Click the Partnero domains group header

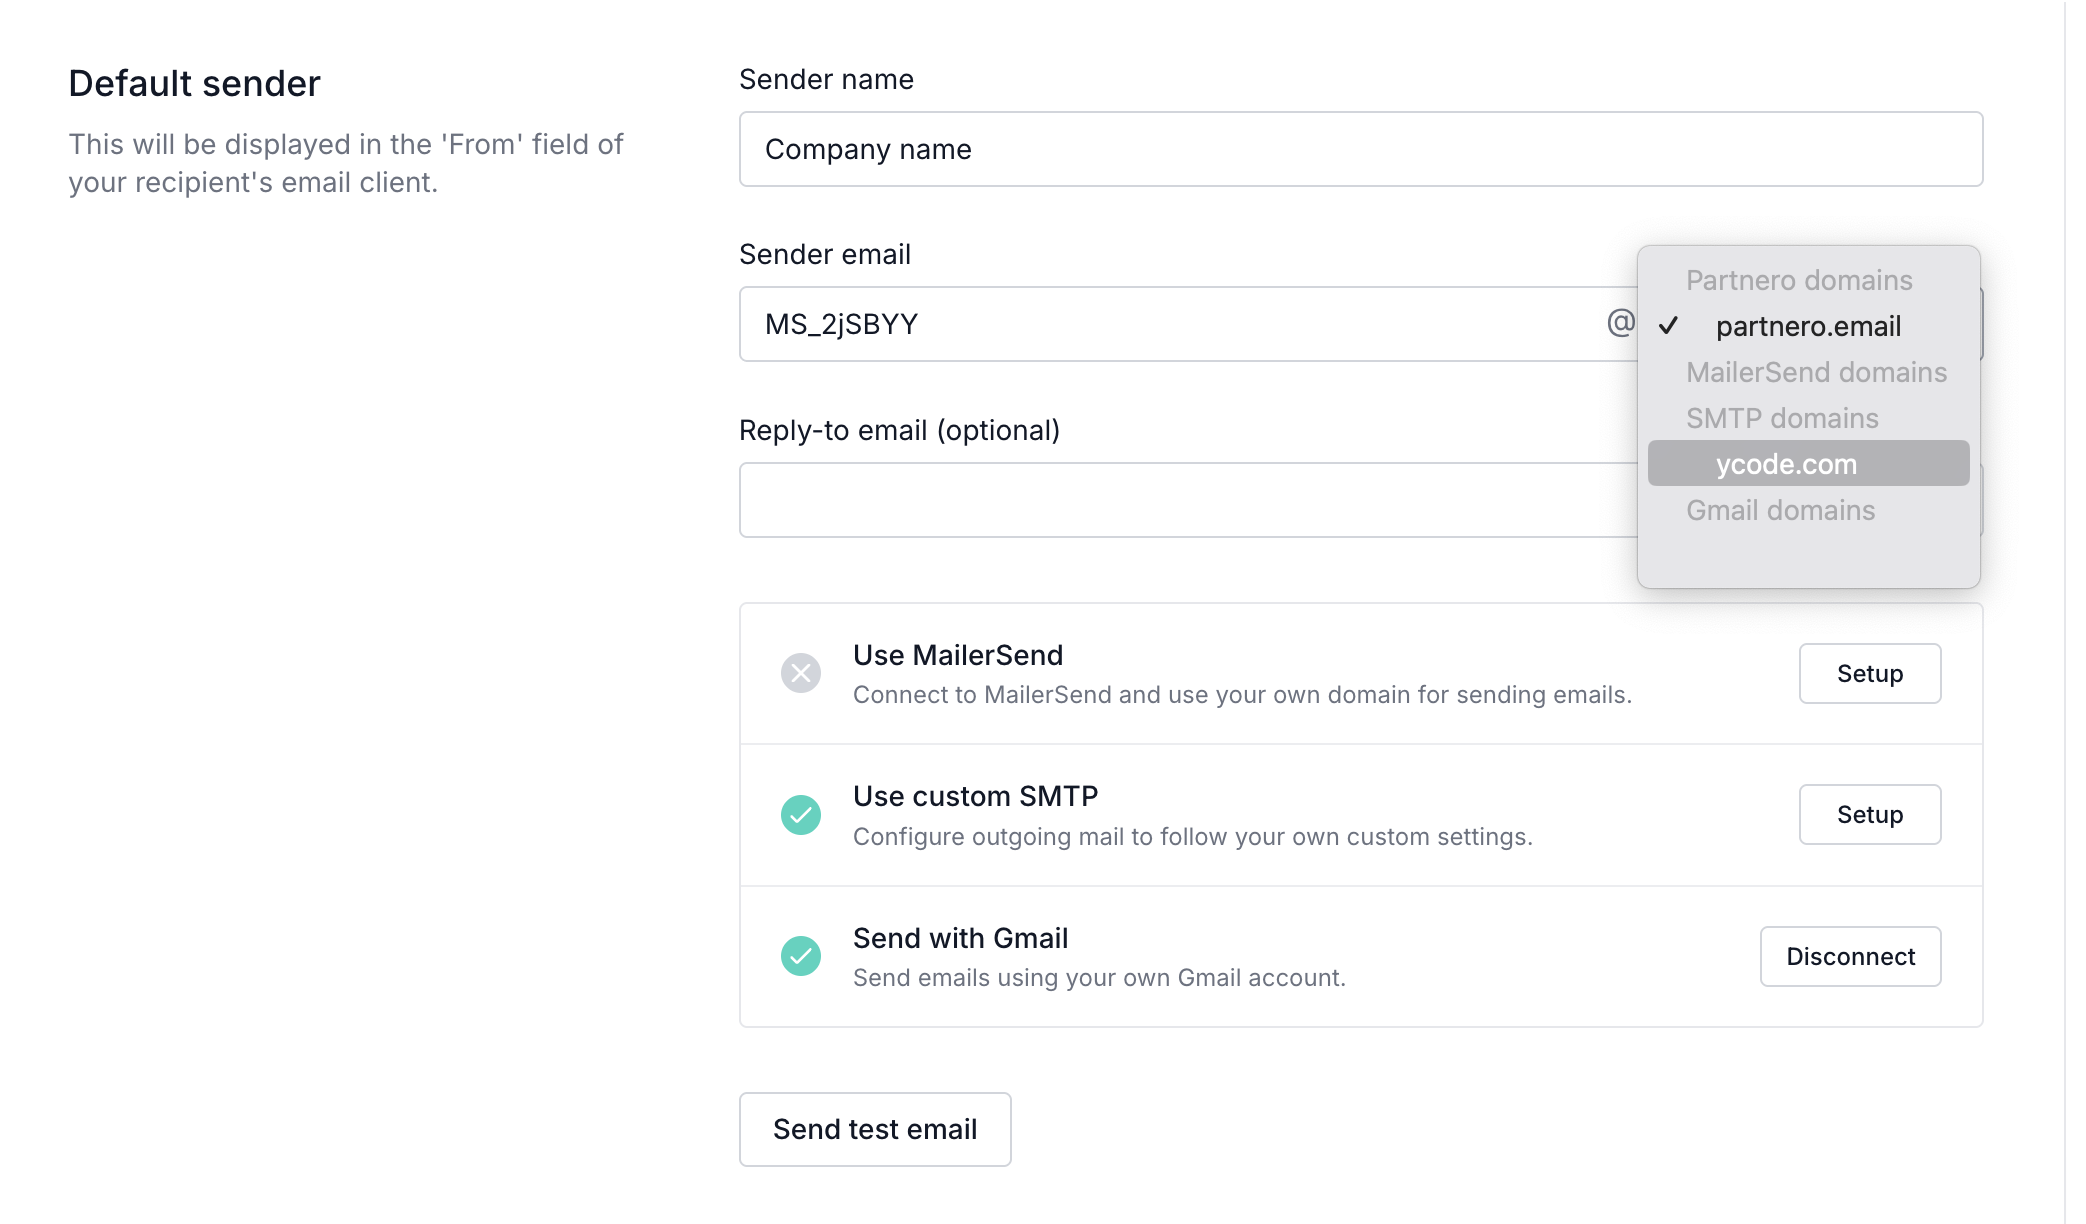pyautogui.click(x=1798, y=280)
